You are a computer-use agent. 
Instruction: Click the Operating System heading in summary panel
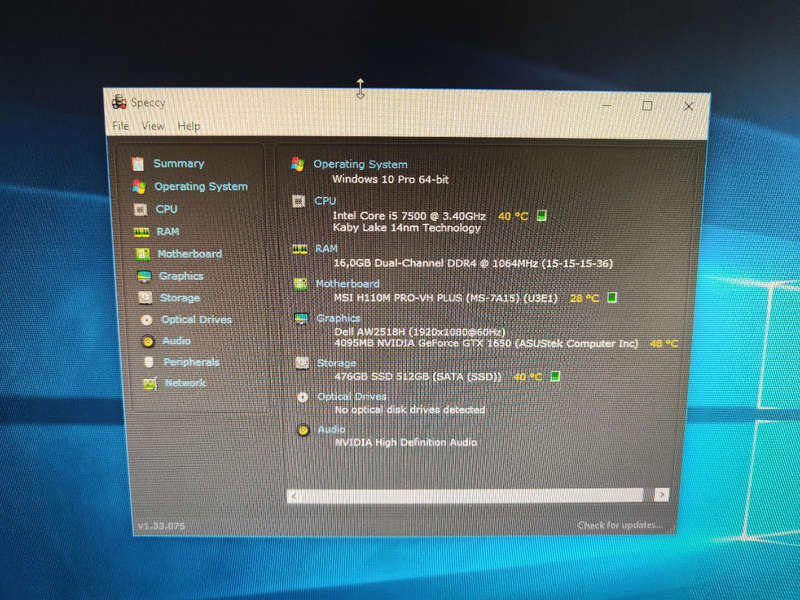pyautogui.click(x=360, y=164)
